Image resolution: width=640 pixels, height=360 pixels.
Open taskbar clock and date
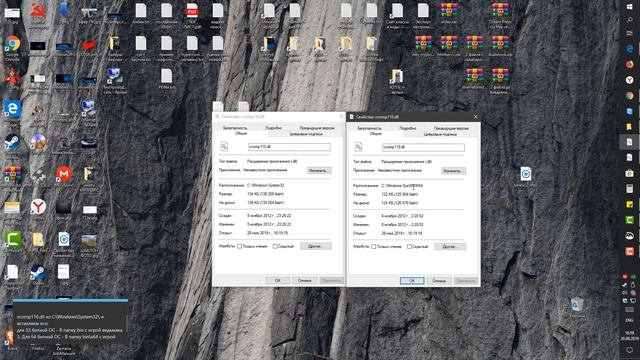[629, 336]
